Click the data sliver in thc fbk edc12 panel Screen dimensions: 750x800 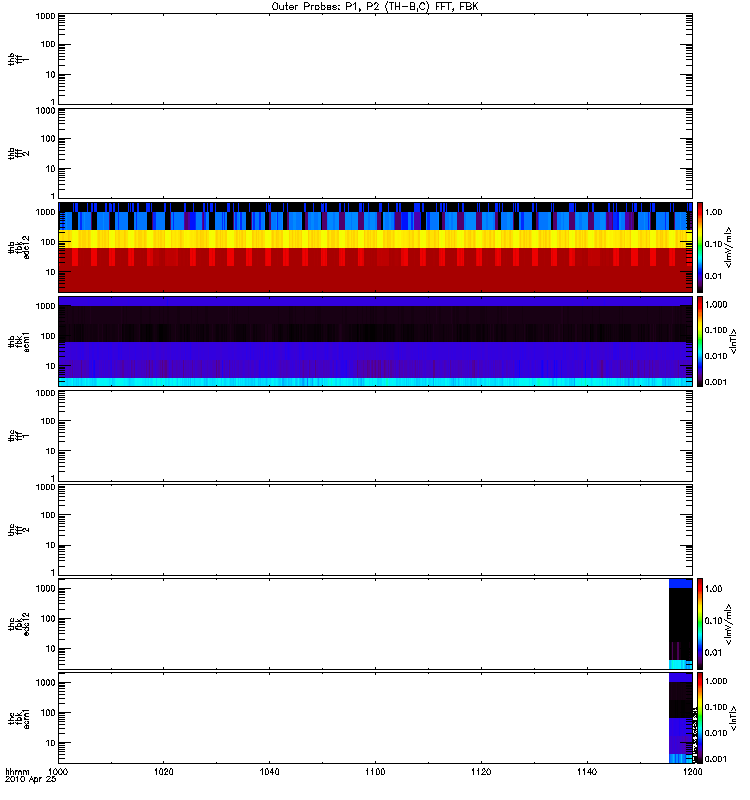[681, 624]
